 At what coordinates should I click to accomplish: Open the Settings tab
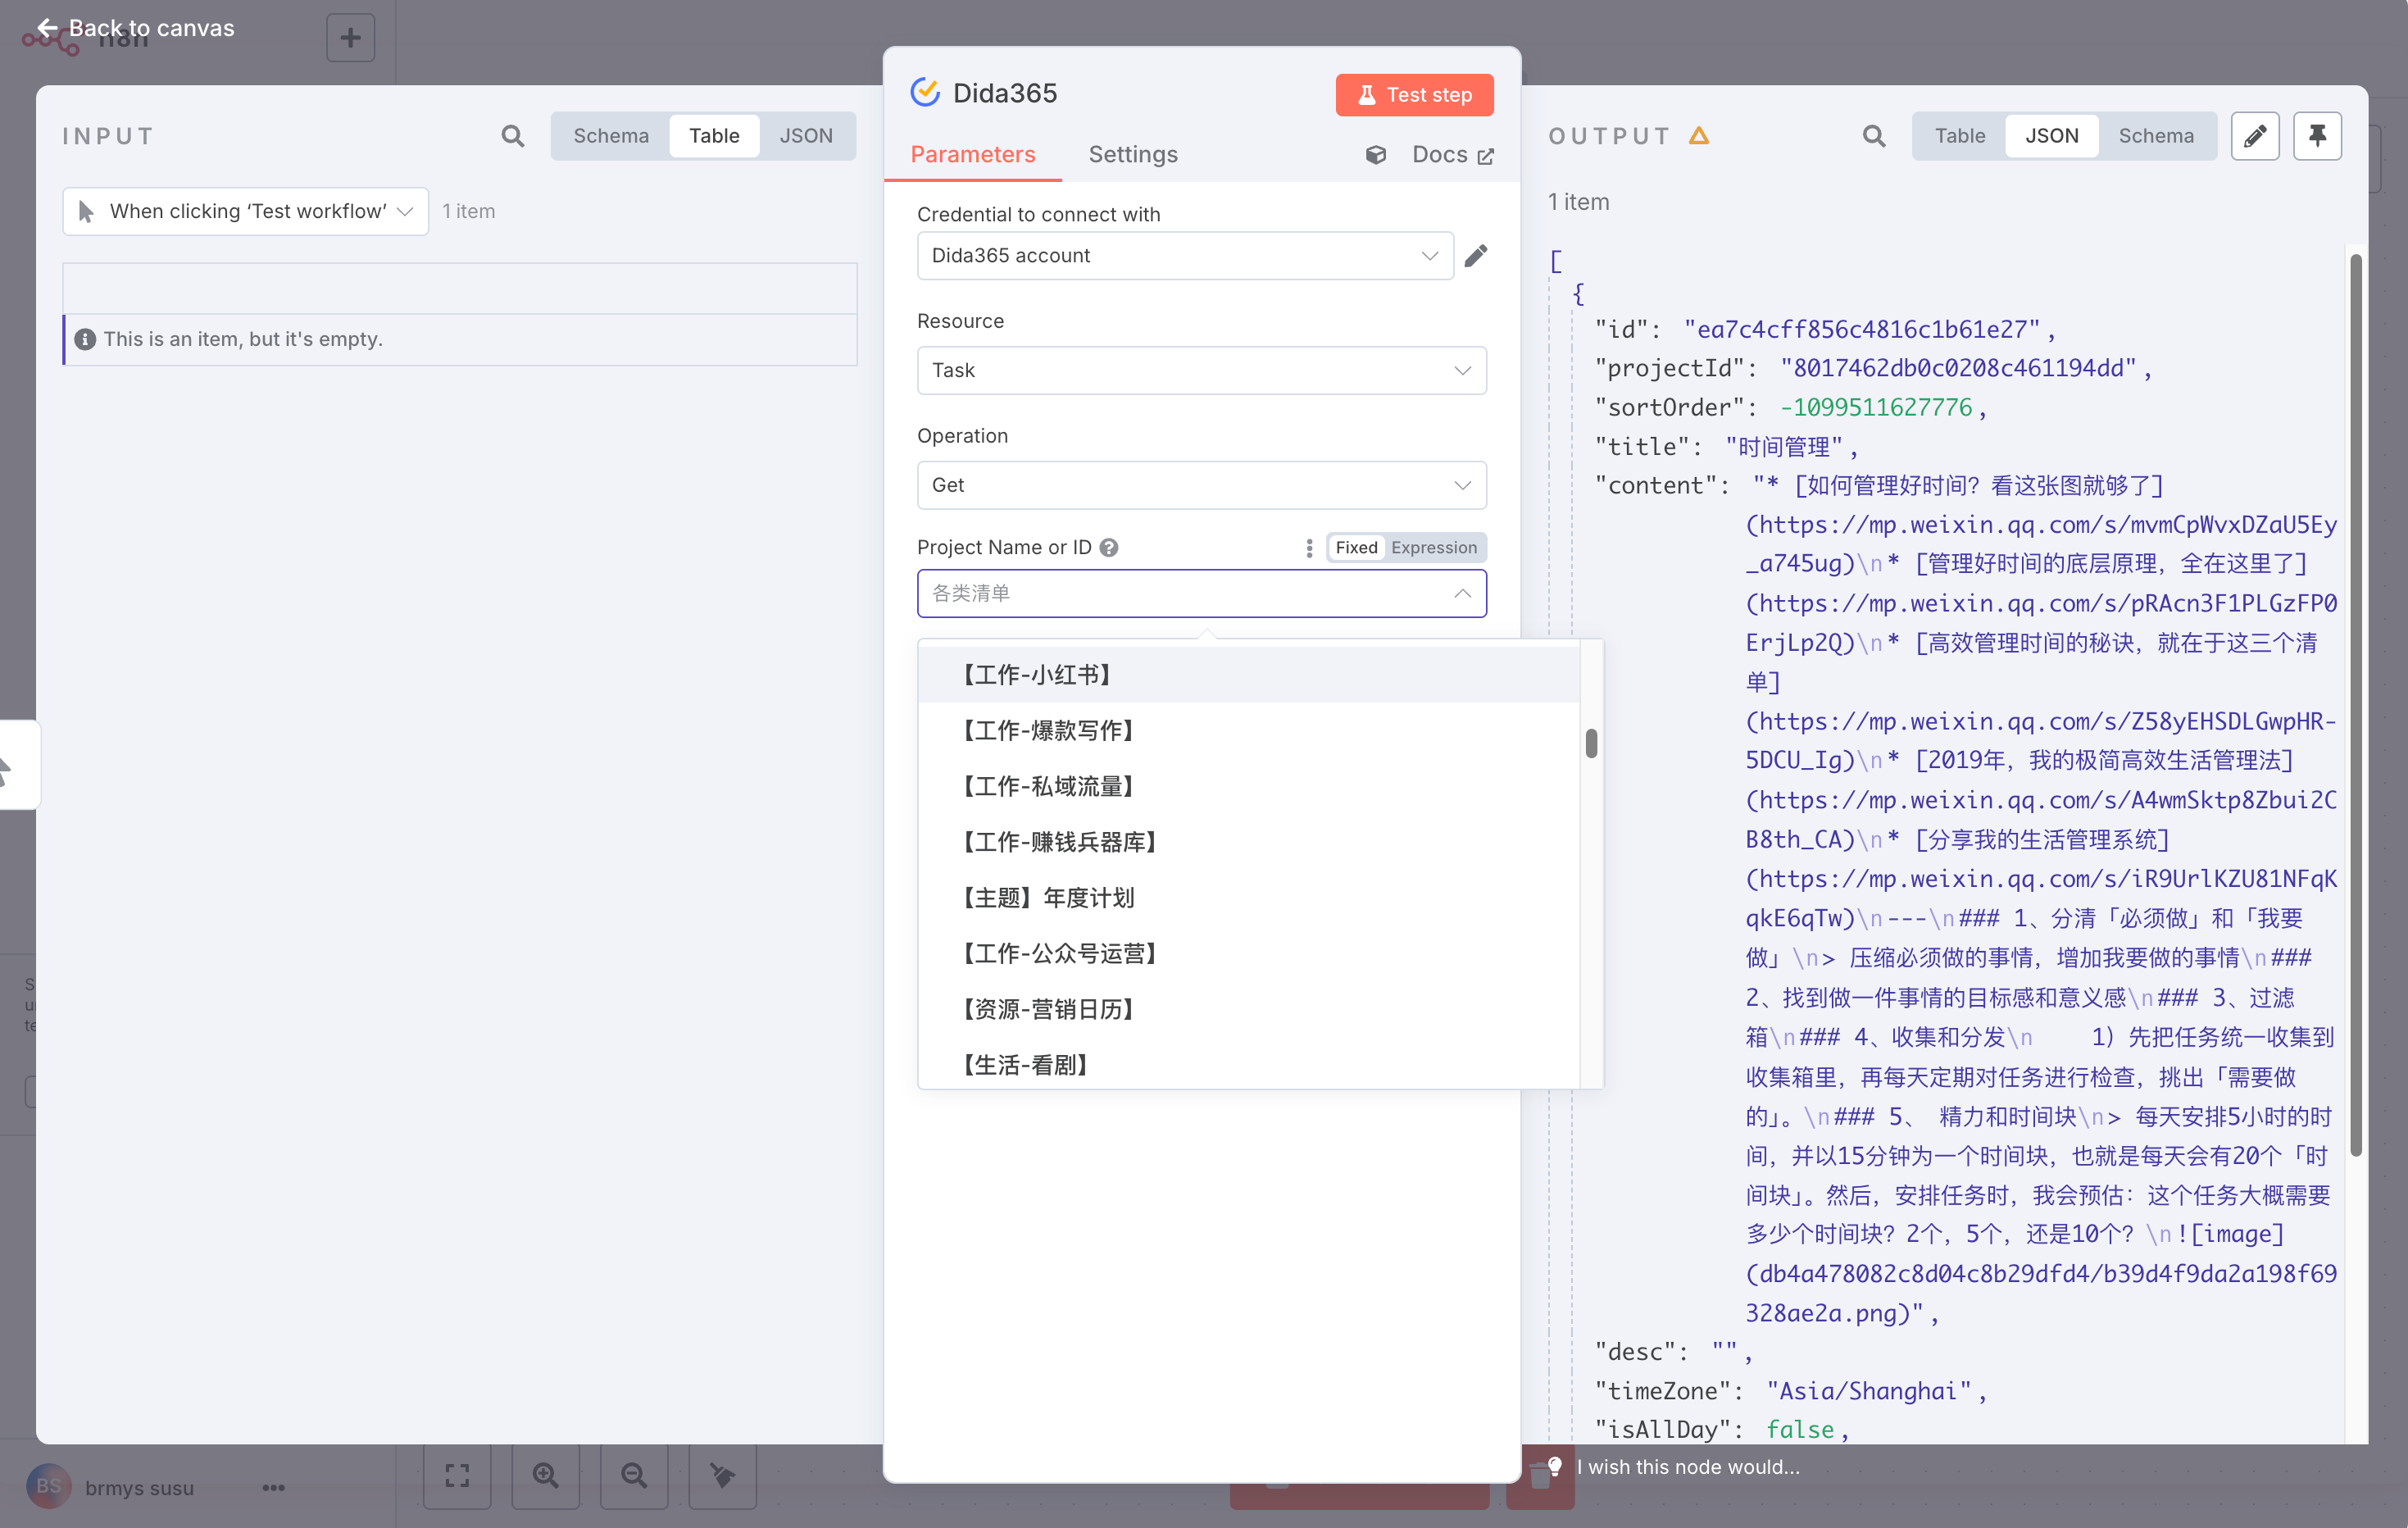click(1132, 154)
